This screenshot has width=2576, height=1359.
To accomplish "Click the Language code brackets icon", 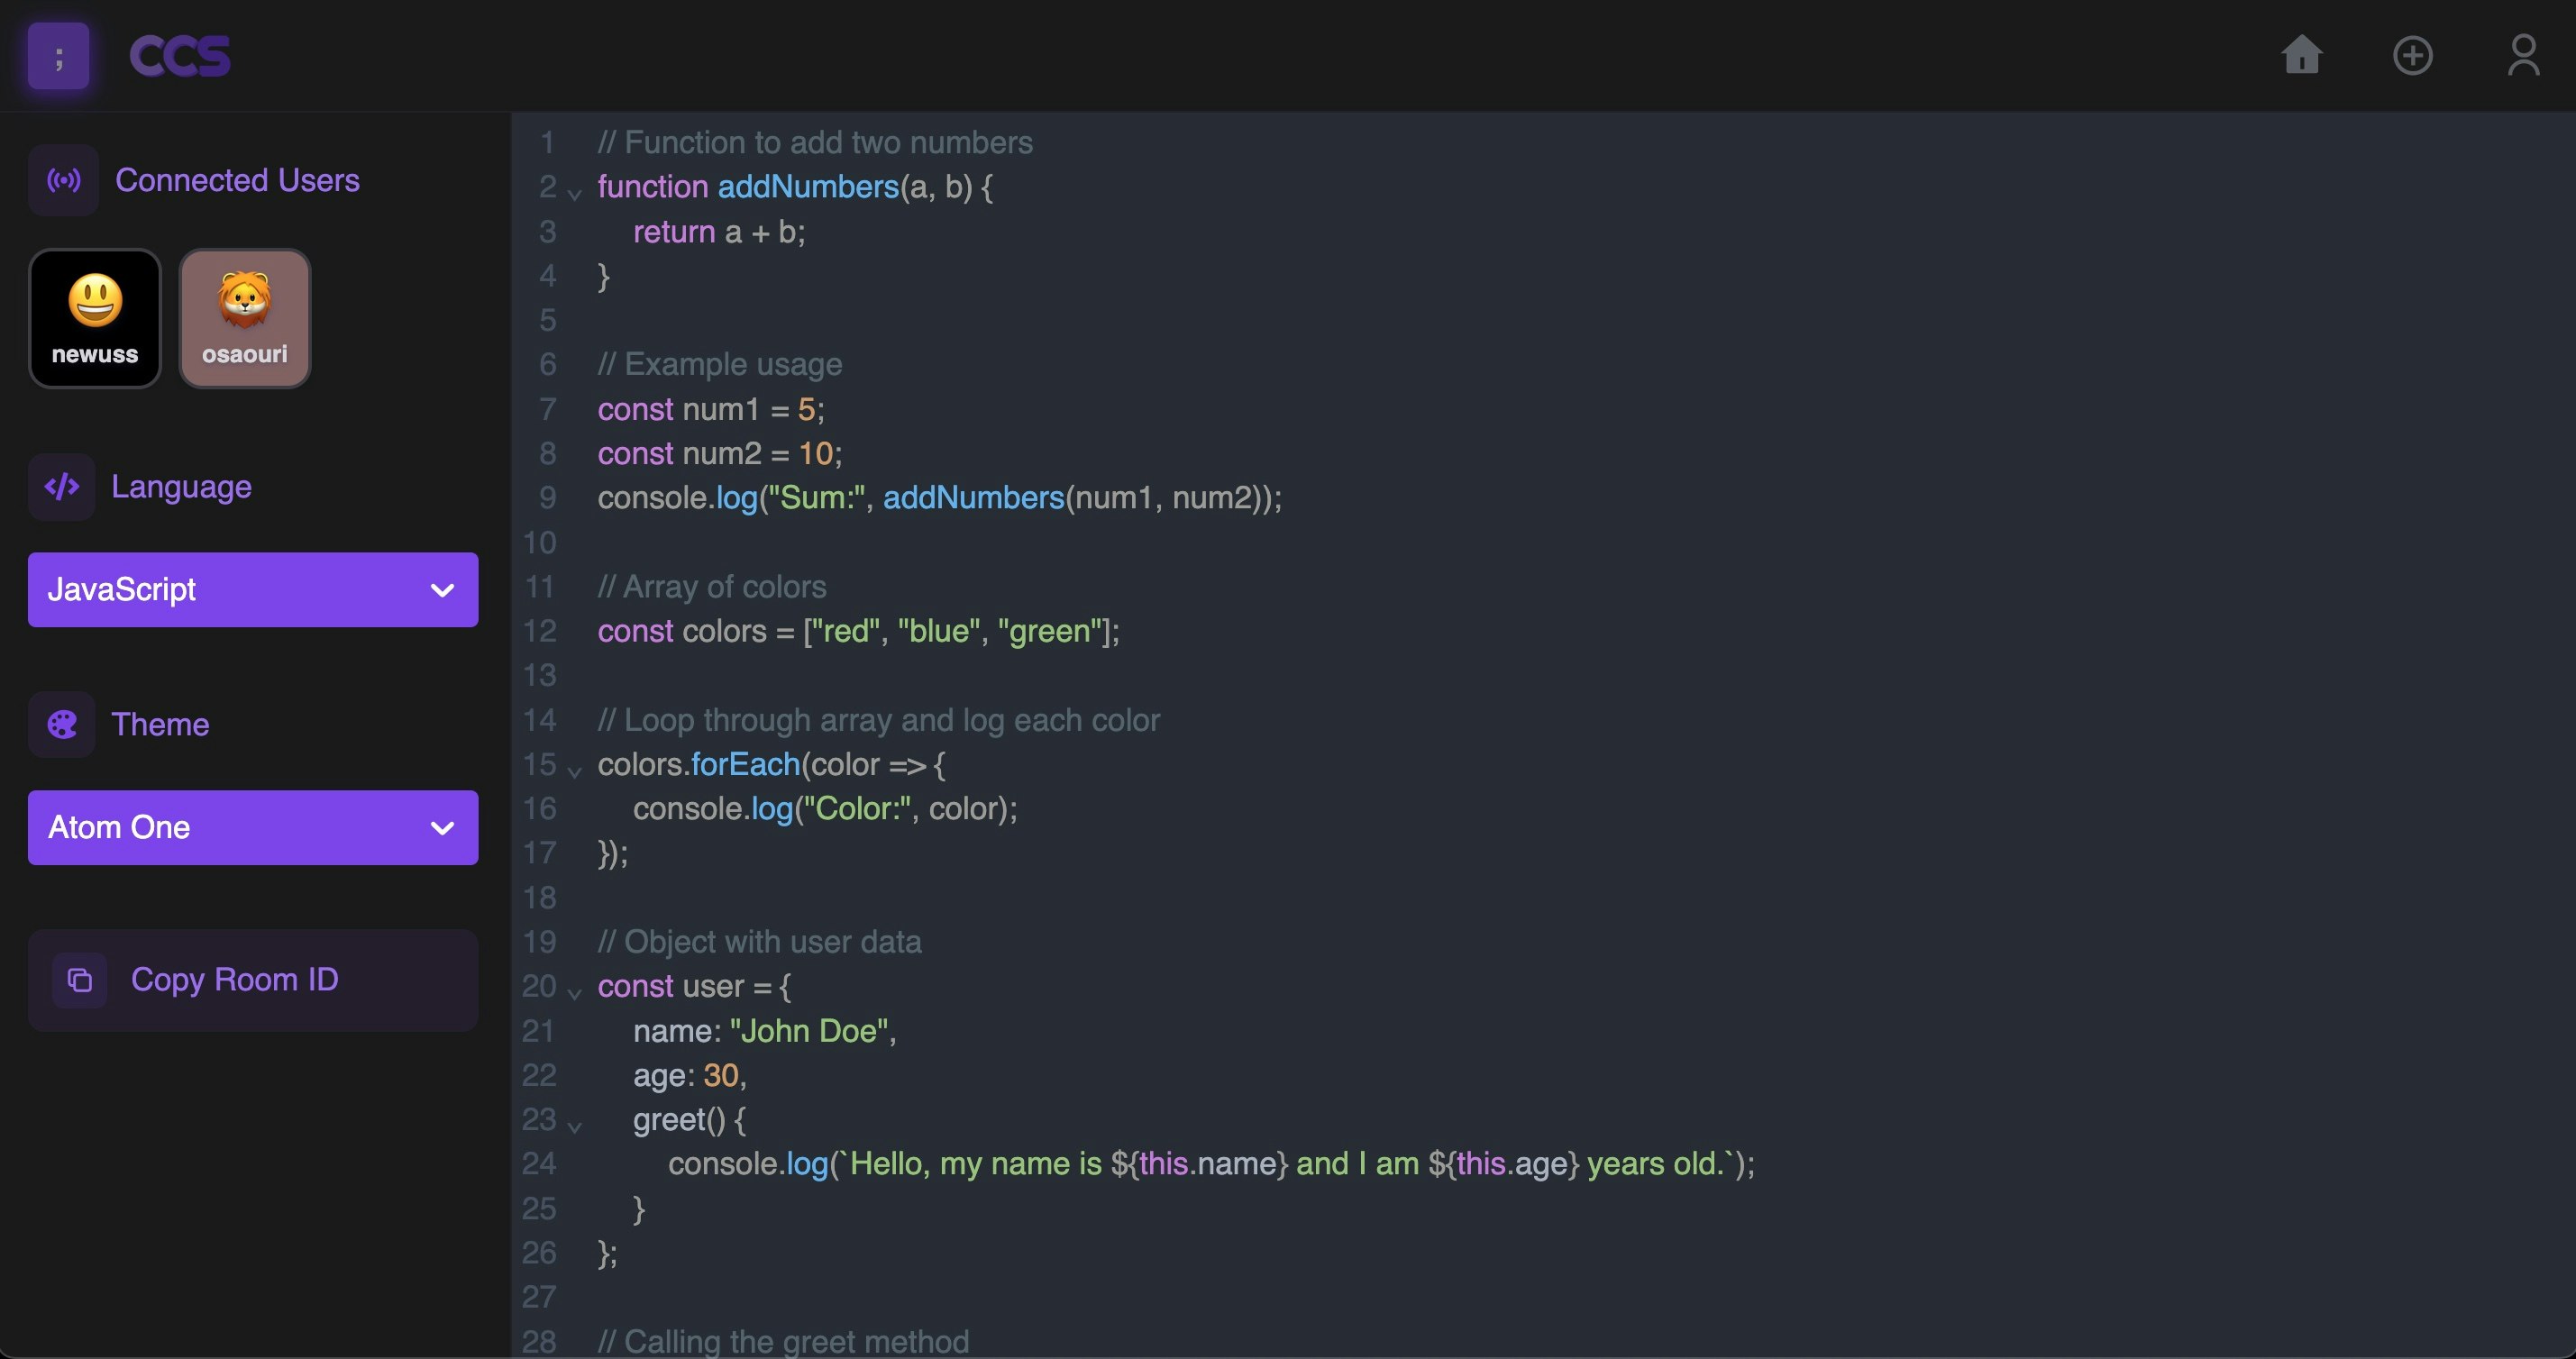I will (x=62, y=487).
